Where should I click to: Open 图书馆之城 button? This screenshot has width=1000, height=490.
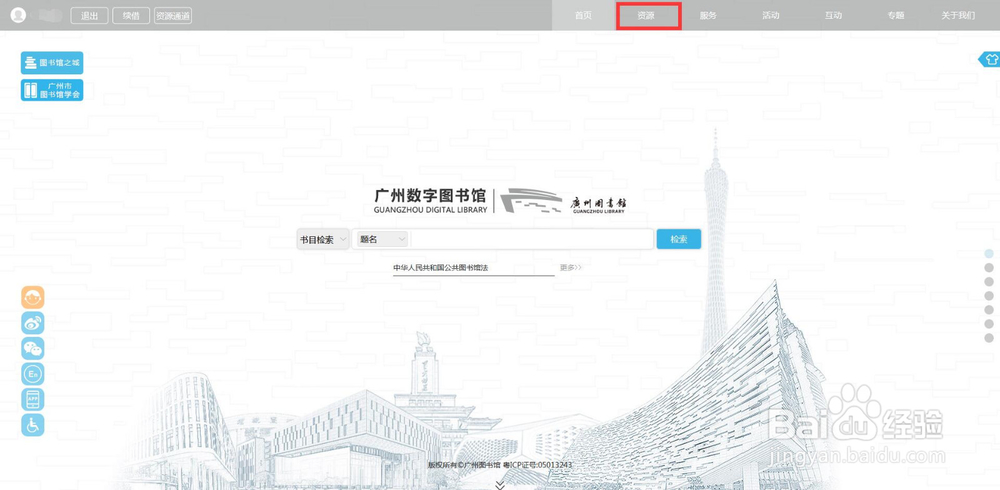(x=52, y=63)
